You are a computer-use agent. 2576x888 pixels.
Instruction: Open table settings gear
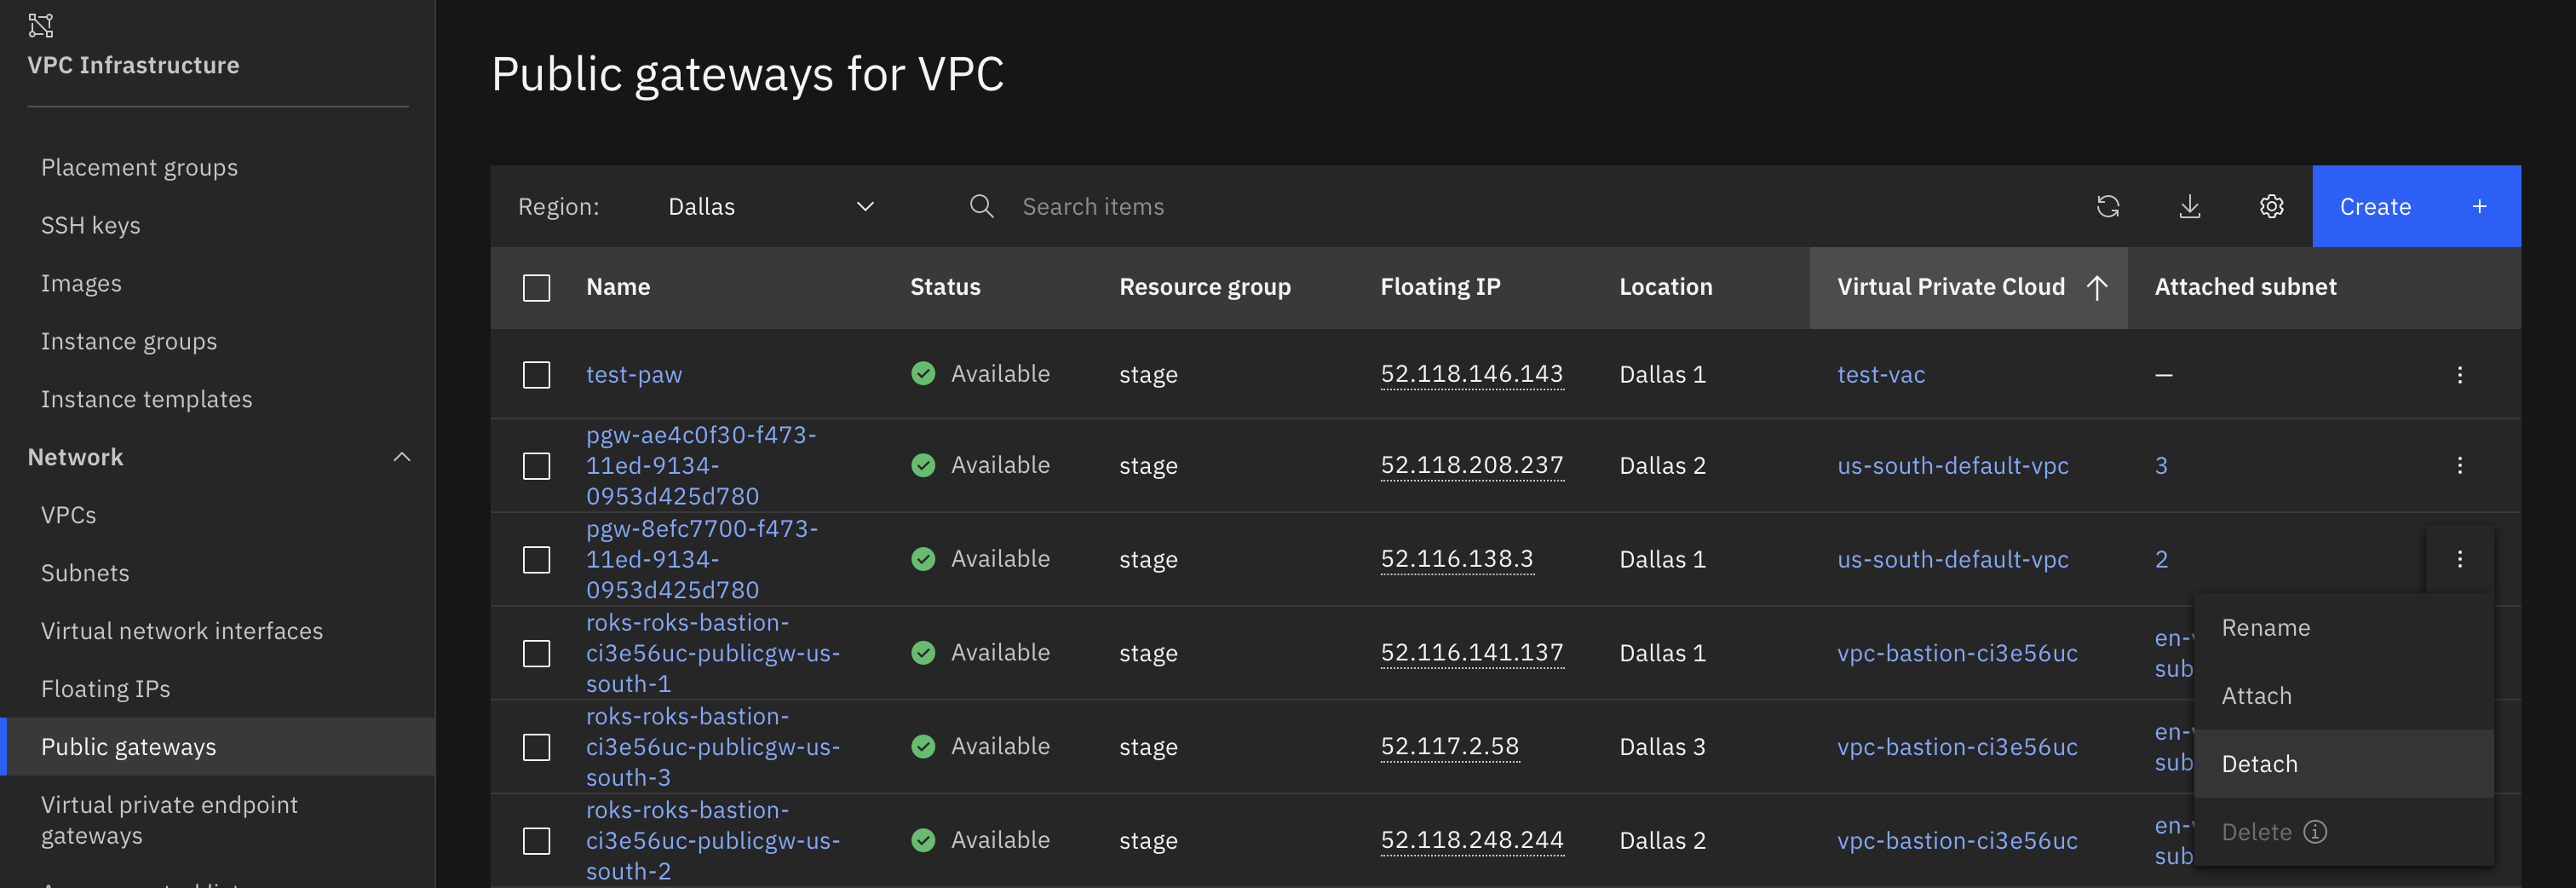point(2271,206)
